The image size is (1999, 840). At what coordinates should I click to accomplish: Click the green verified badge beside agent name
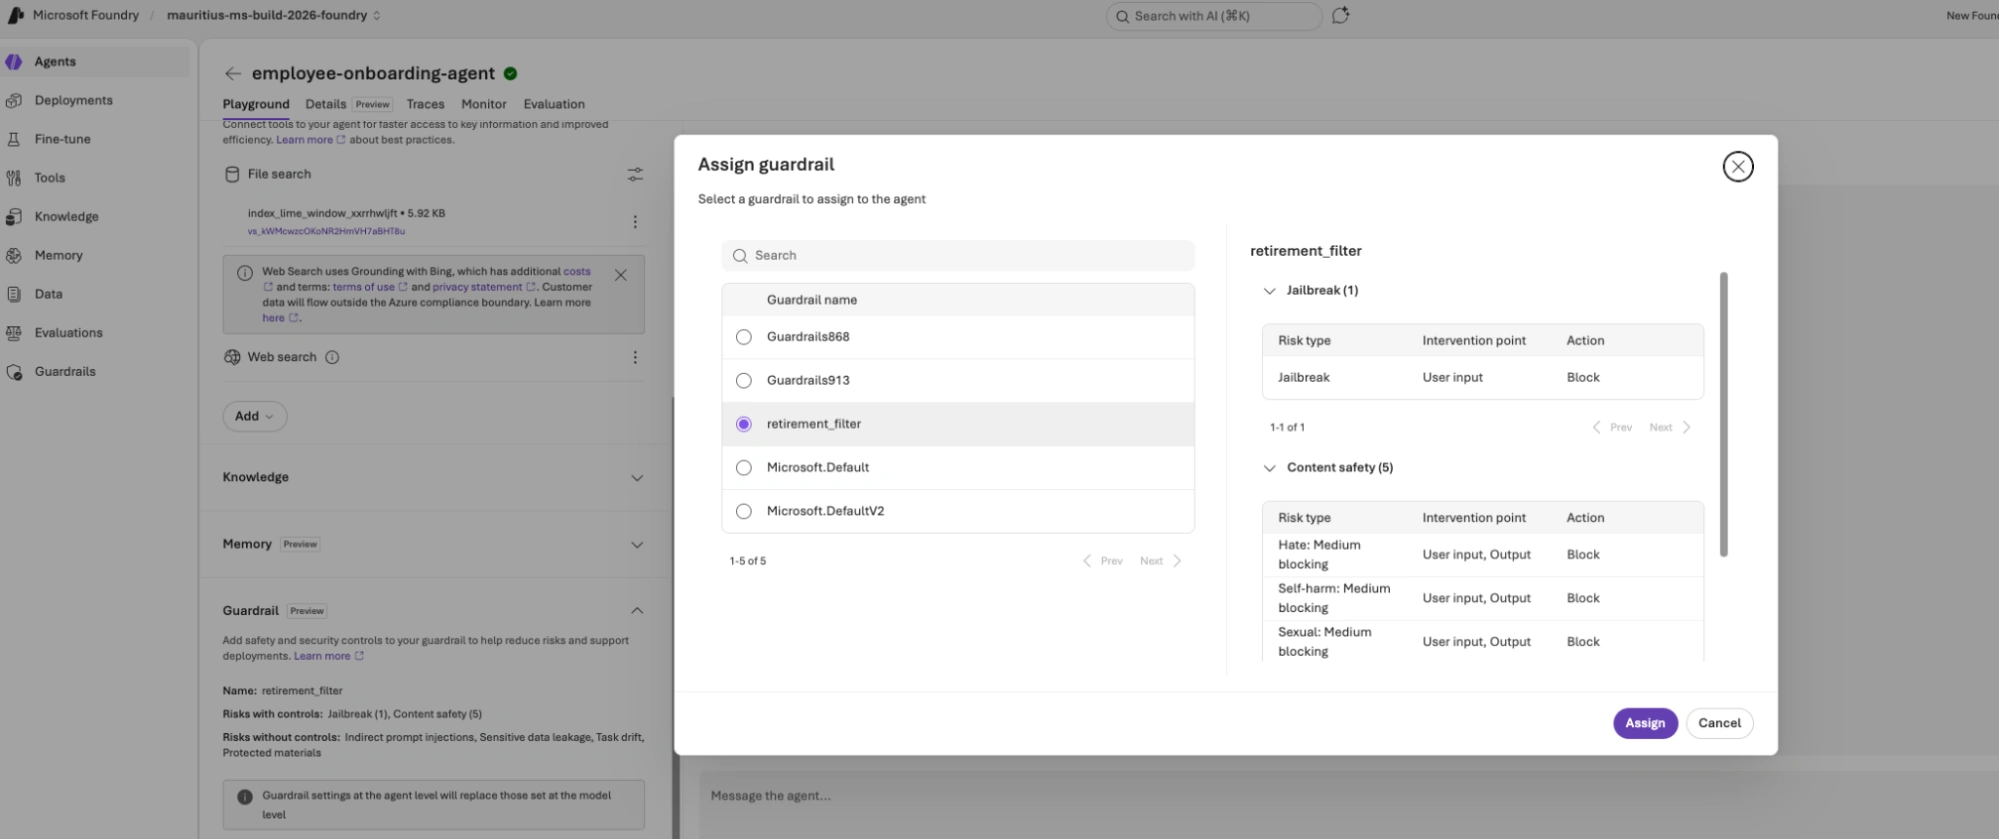[x=511, y=74]
